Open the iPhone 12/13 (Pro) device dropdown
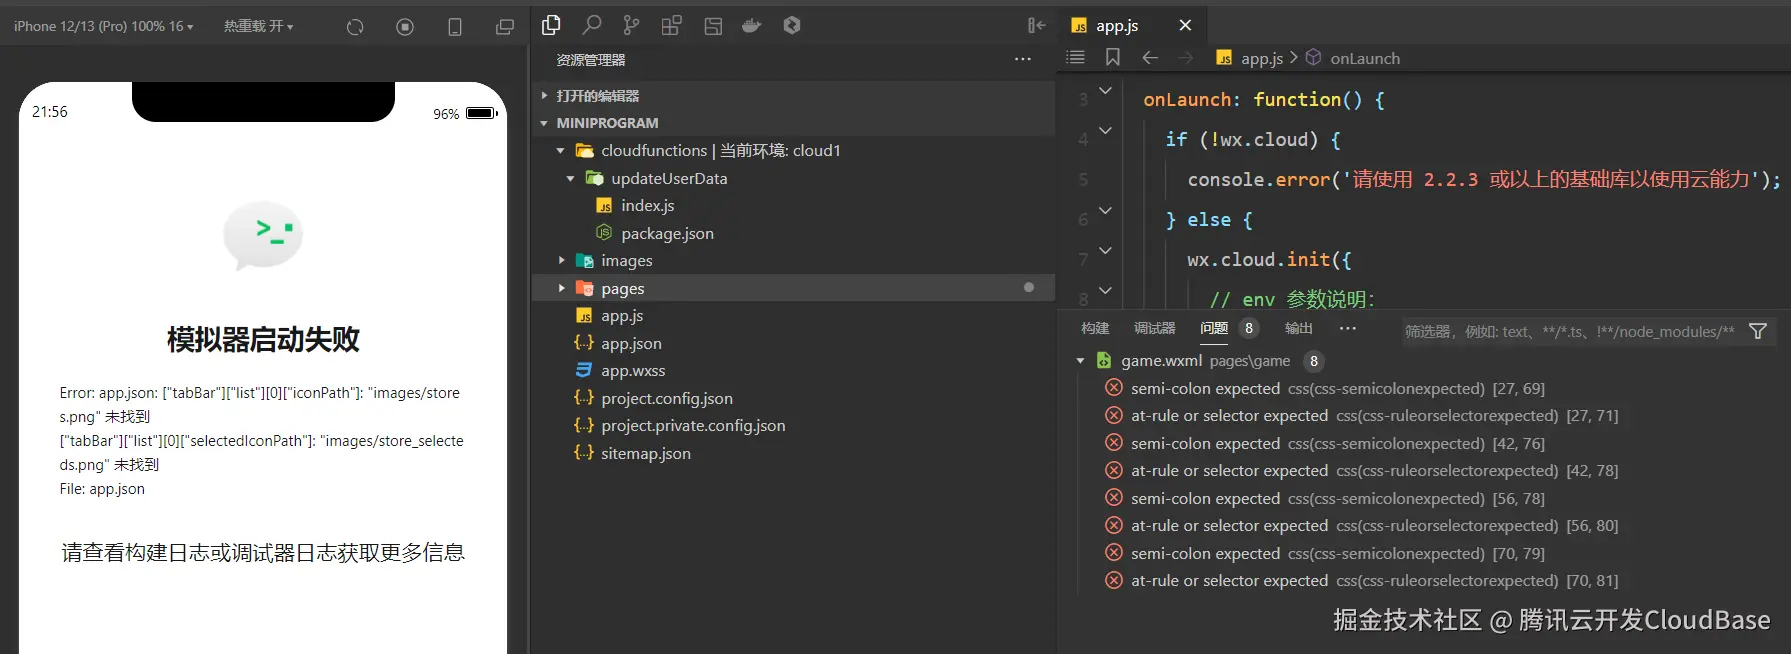Screen dimensions: 1791x654 103,26
